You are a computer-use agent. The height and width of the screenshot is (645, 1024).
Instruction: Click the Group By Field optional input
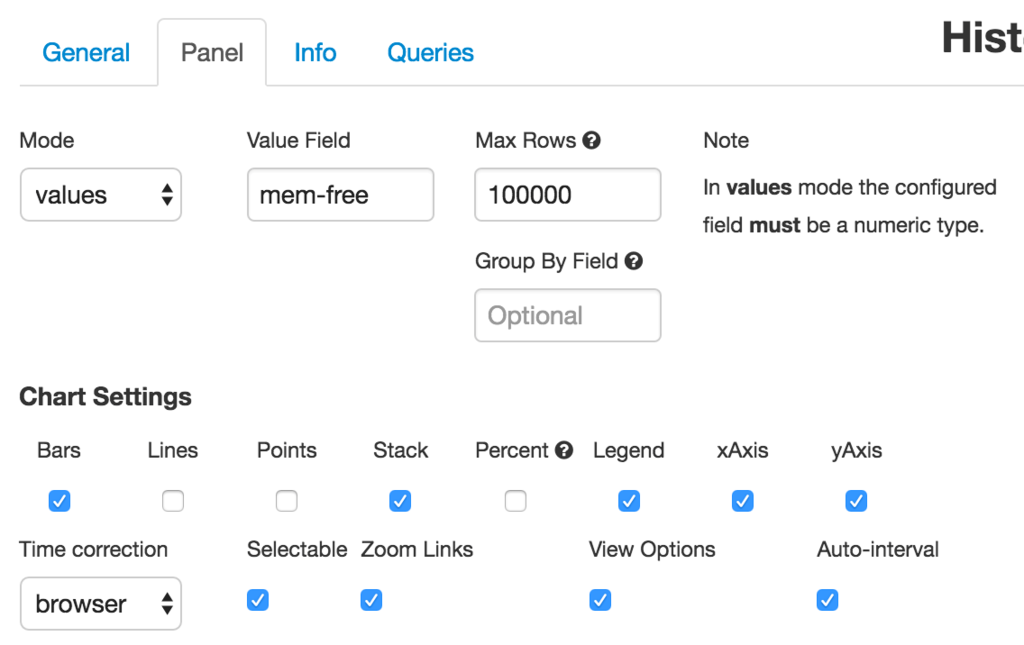(568, 315)
